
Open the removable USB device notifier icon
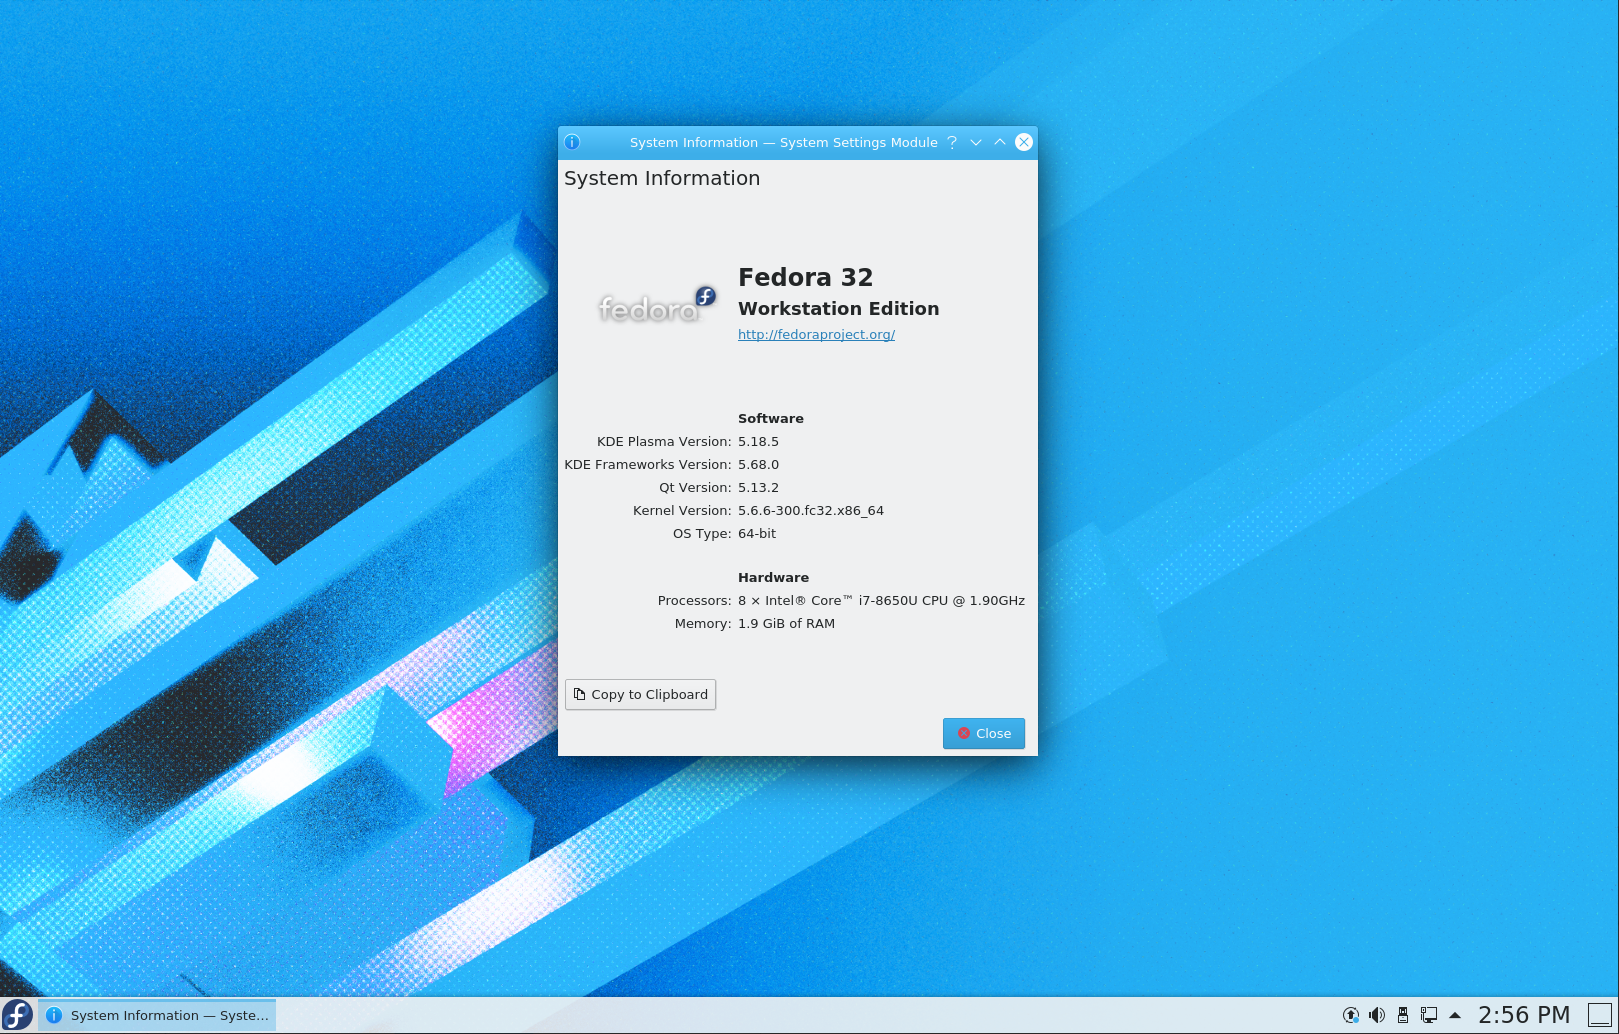(1403, 1015)
